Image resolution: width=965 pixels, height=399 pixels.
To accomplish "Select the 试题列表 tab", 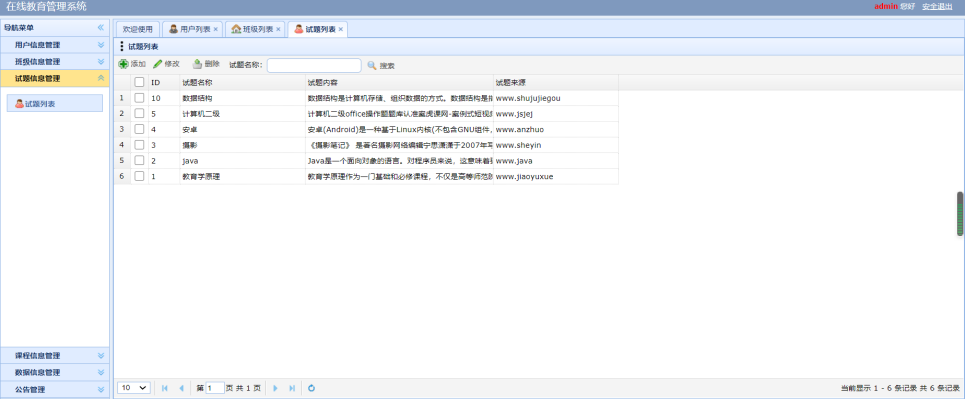I will [x=318, y=29].
